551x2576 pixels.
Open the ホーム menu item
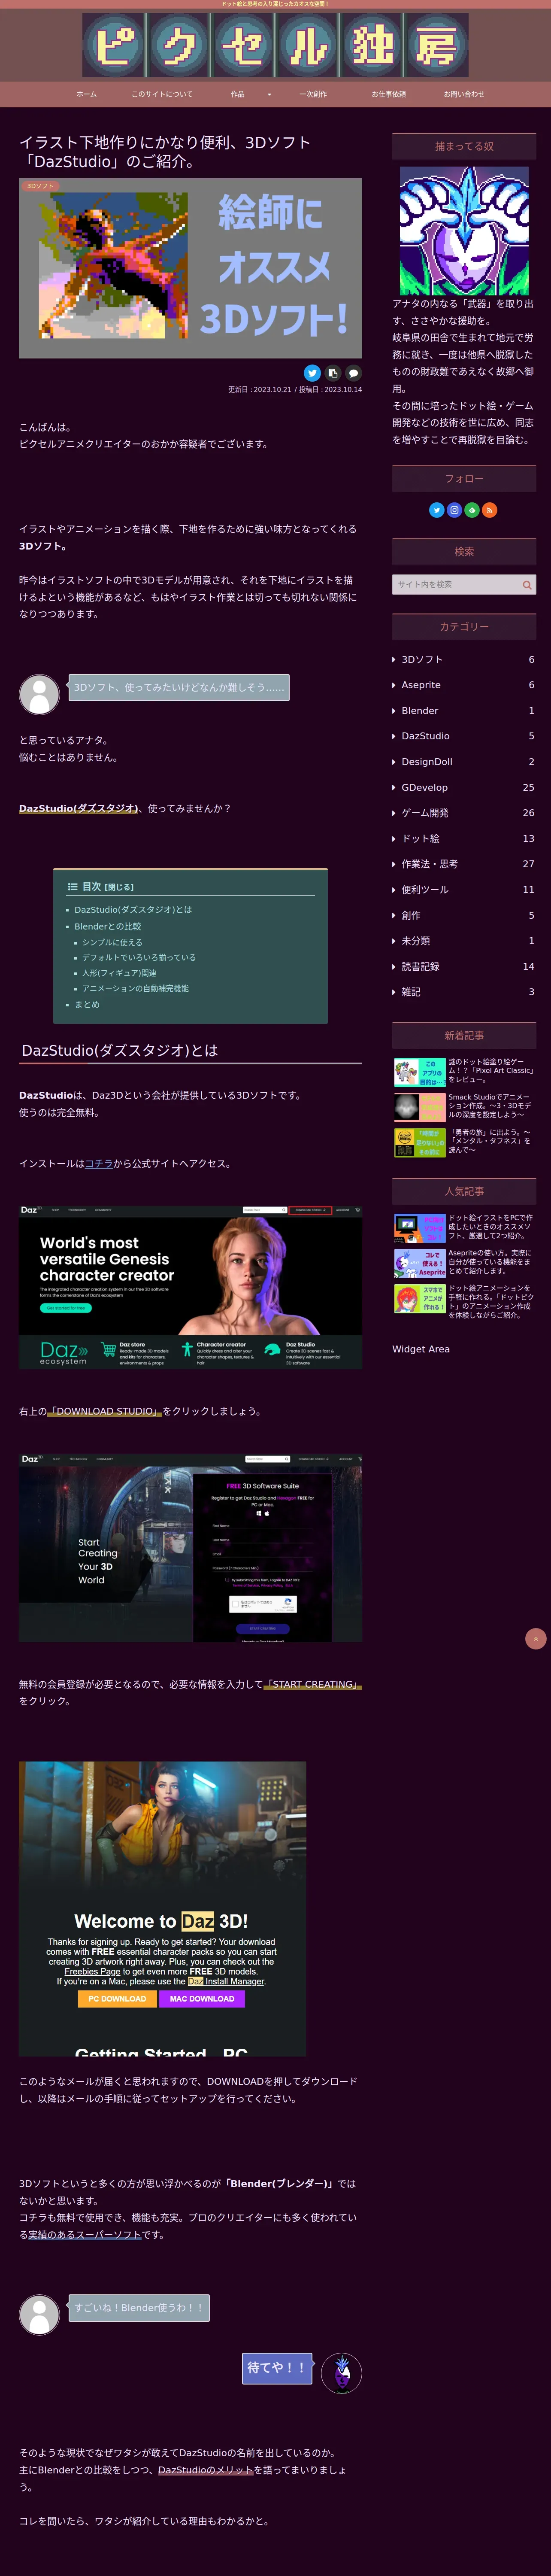click(87, 94)
